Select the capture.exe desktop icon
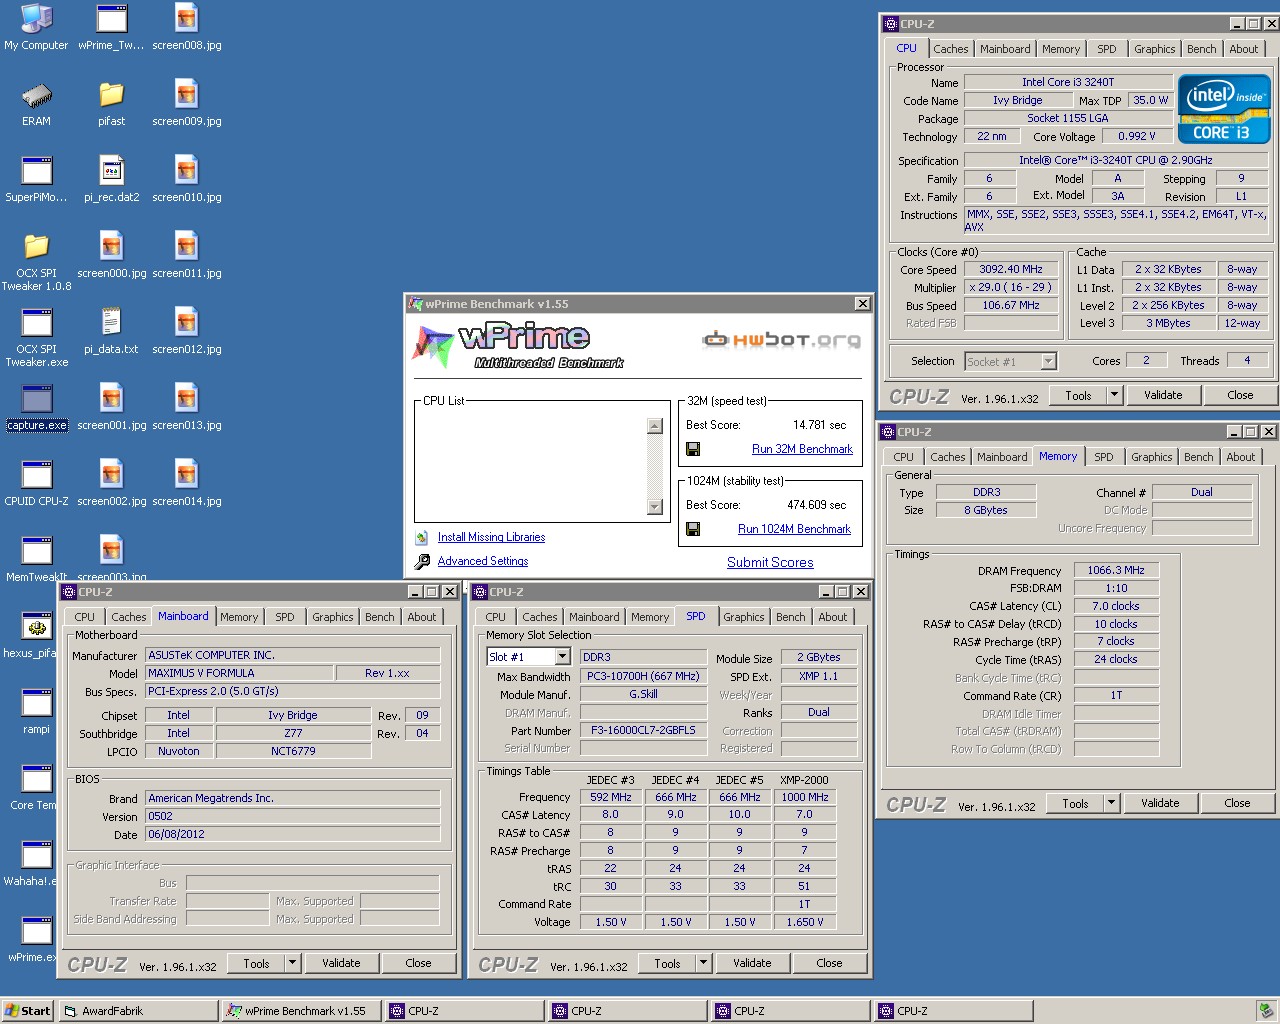The width and height of the screenshot is (1280, 1024). click(36, 408)
